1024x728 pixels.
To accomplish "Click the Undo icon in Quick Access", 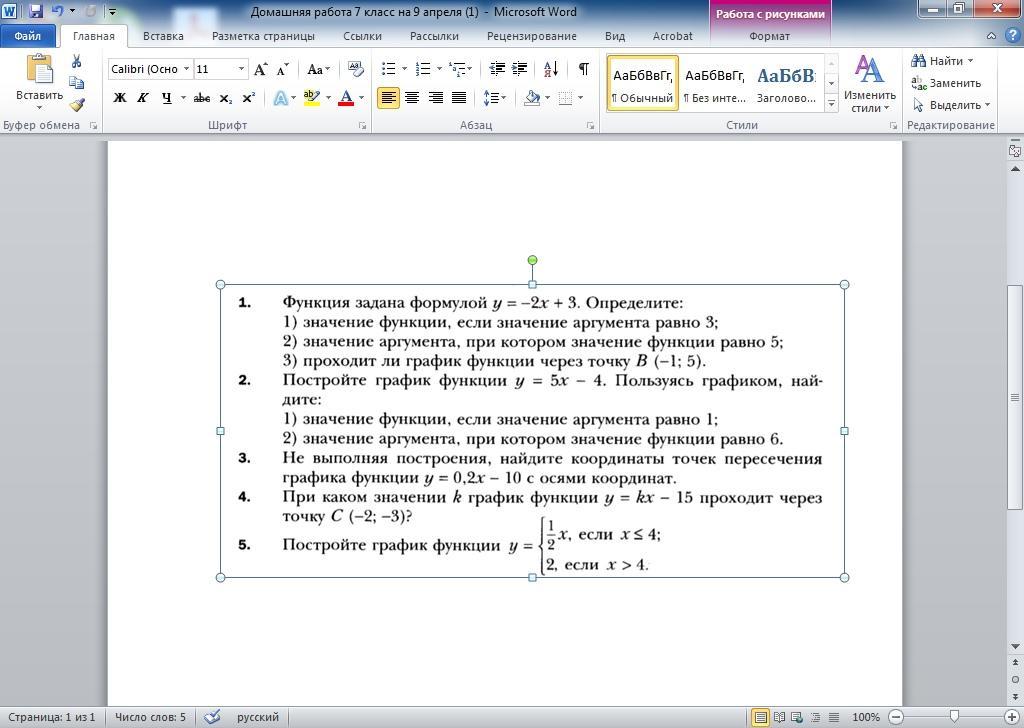I will (x=57, y=11).
